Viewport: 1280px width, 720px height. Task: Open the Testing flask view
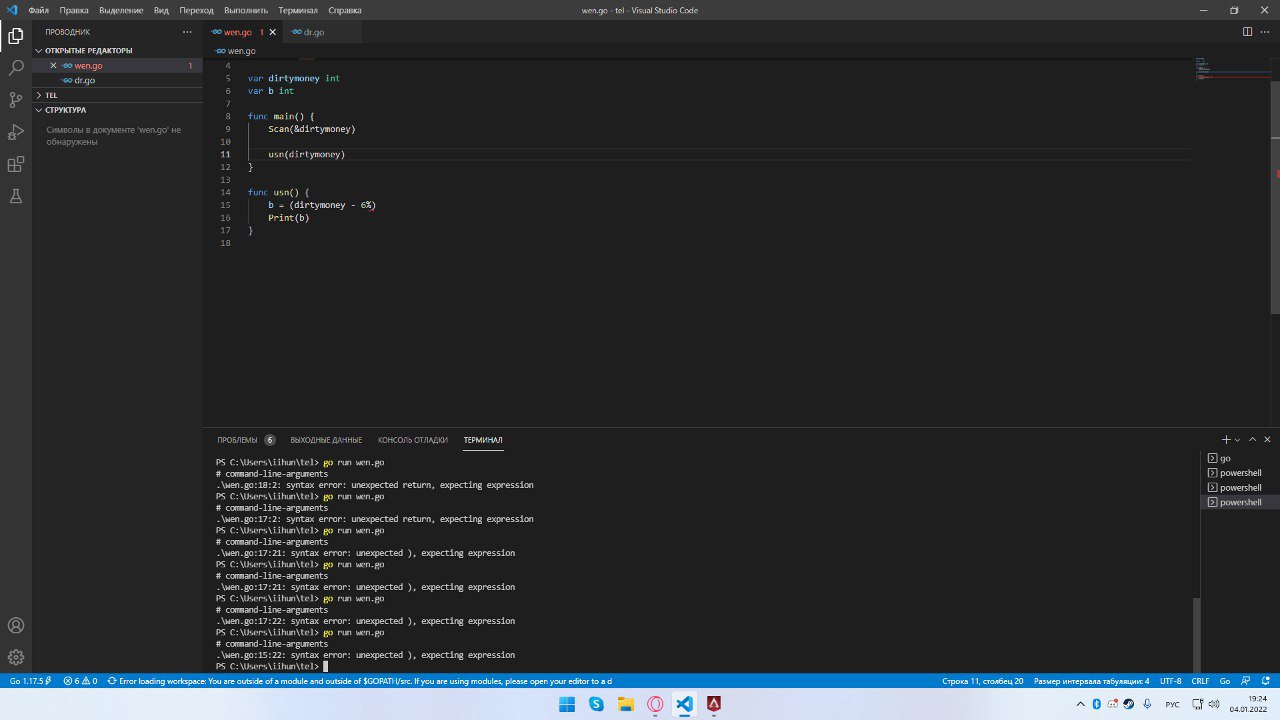click(16, 196)
